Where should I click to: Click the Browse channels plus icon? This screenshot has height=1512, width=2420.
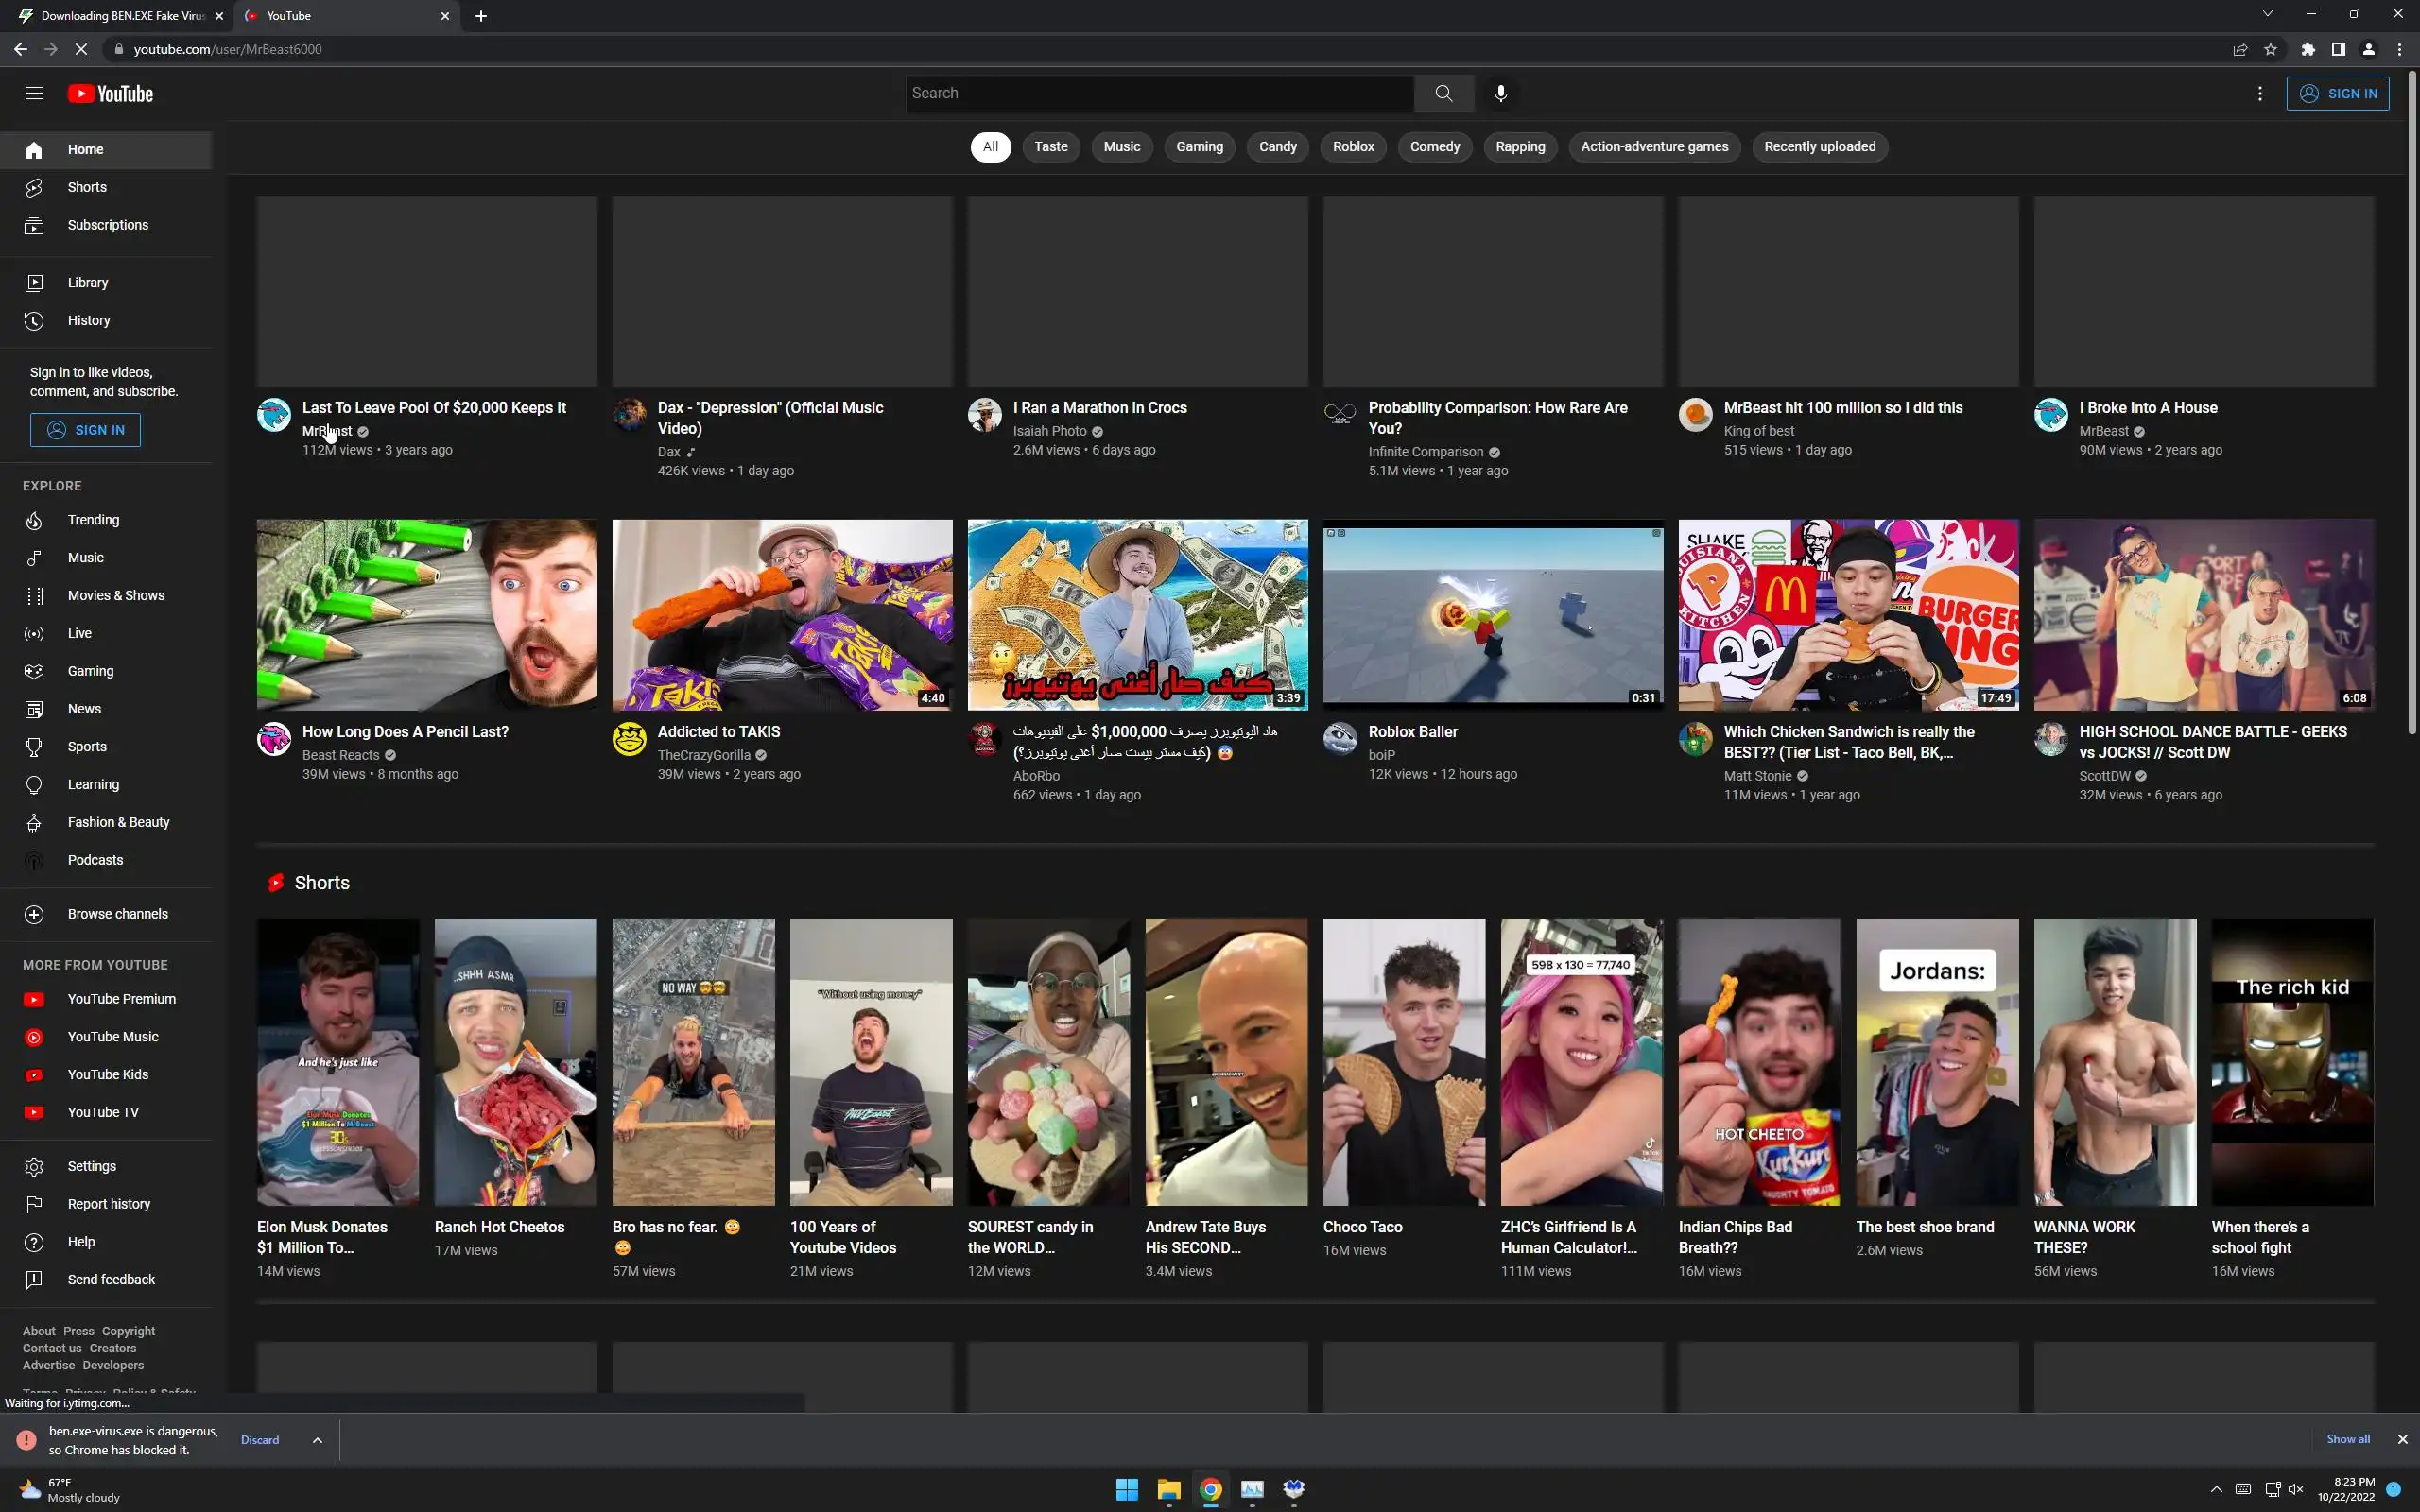click(x=34, y=914)
